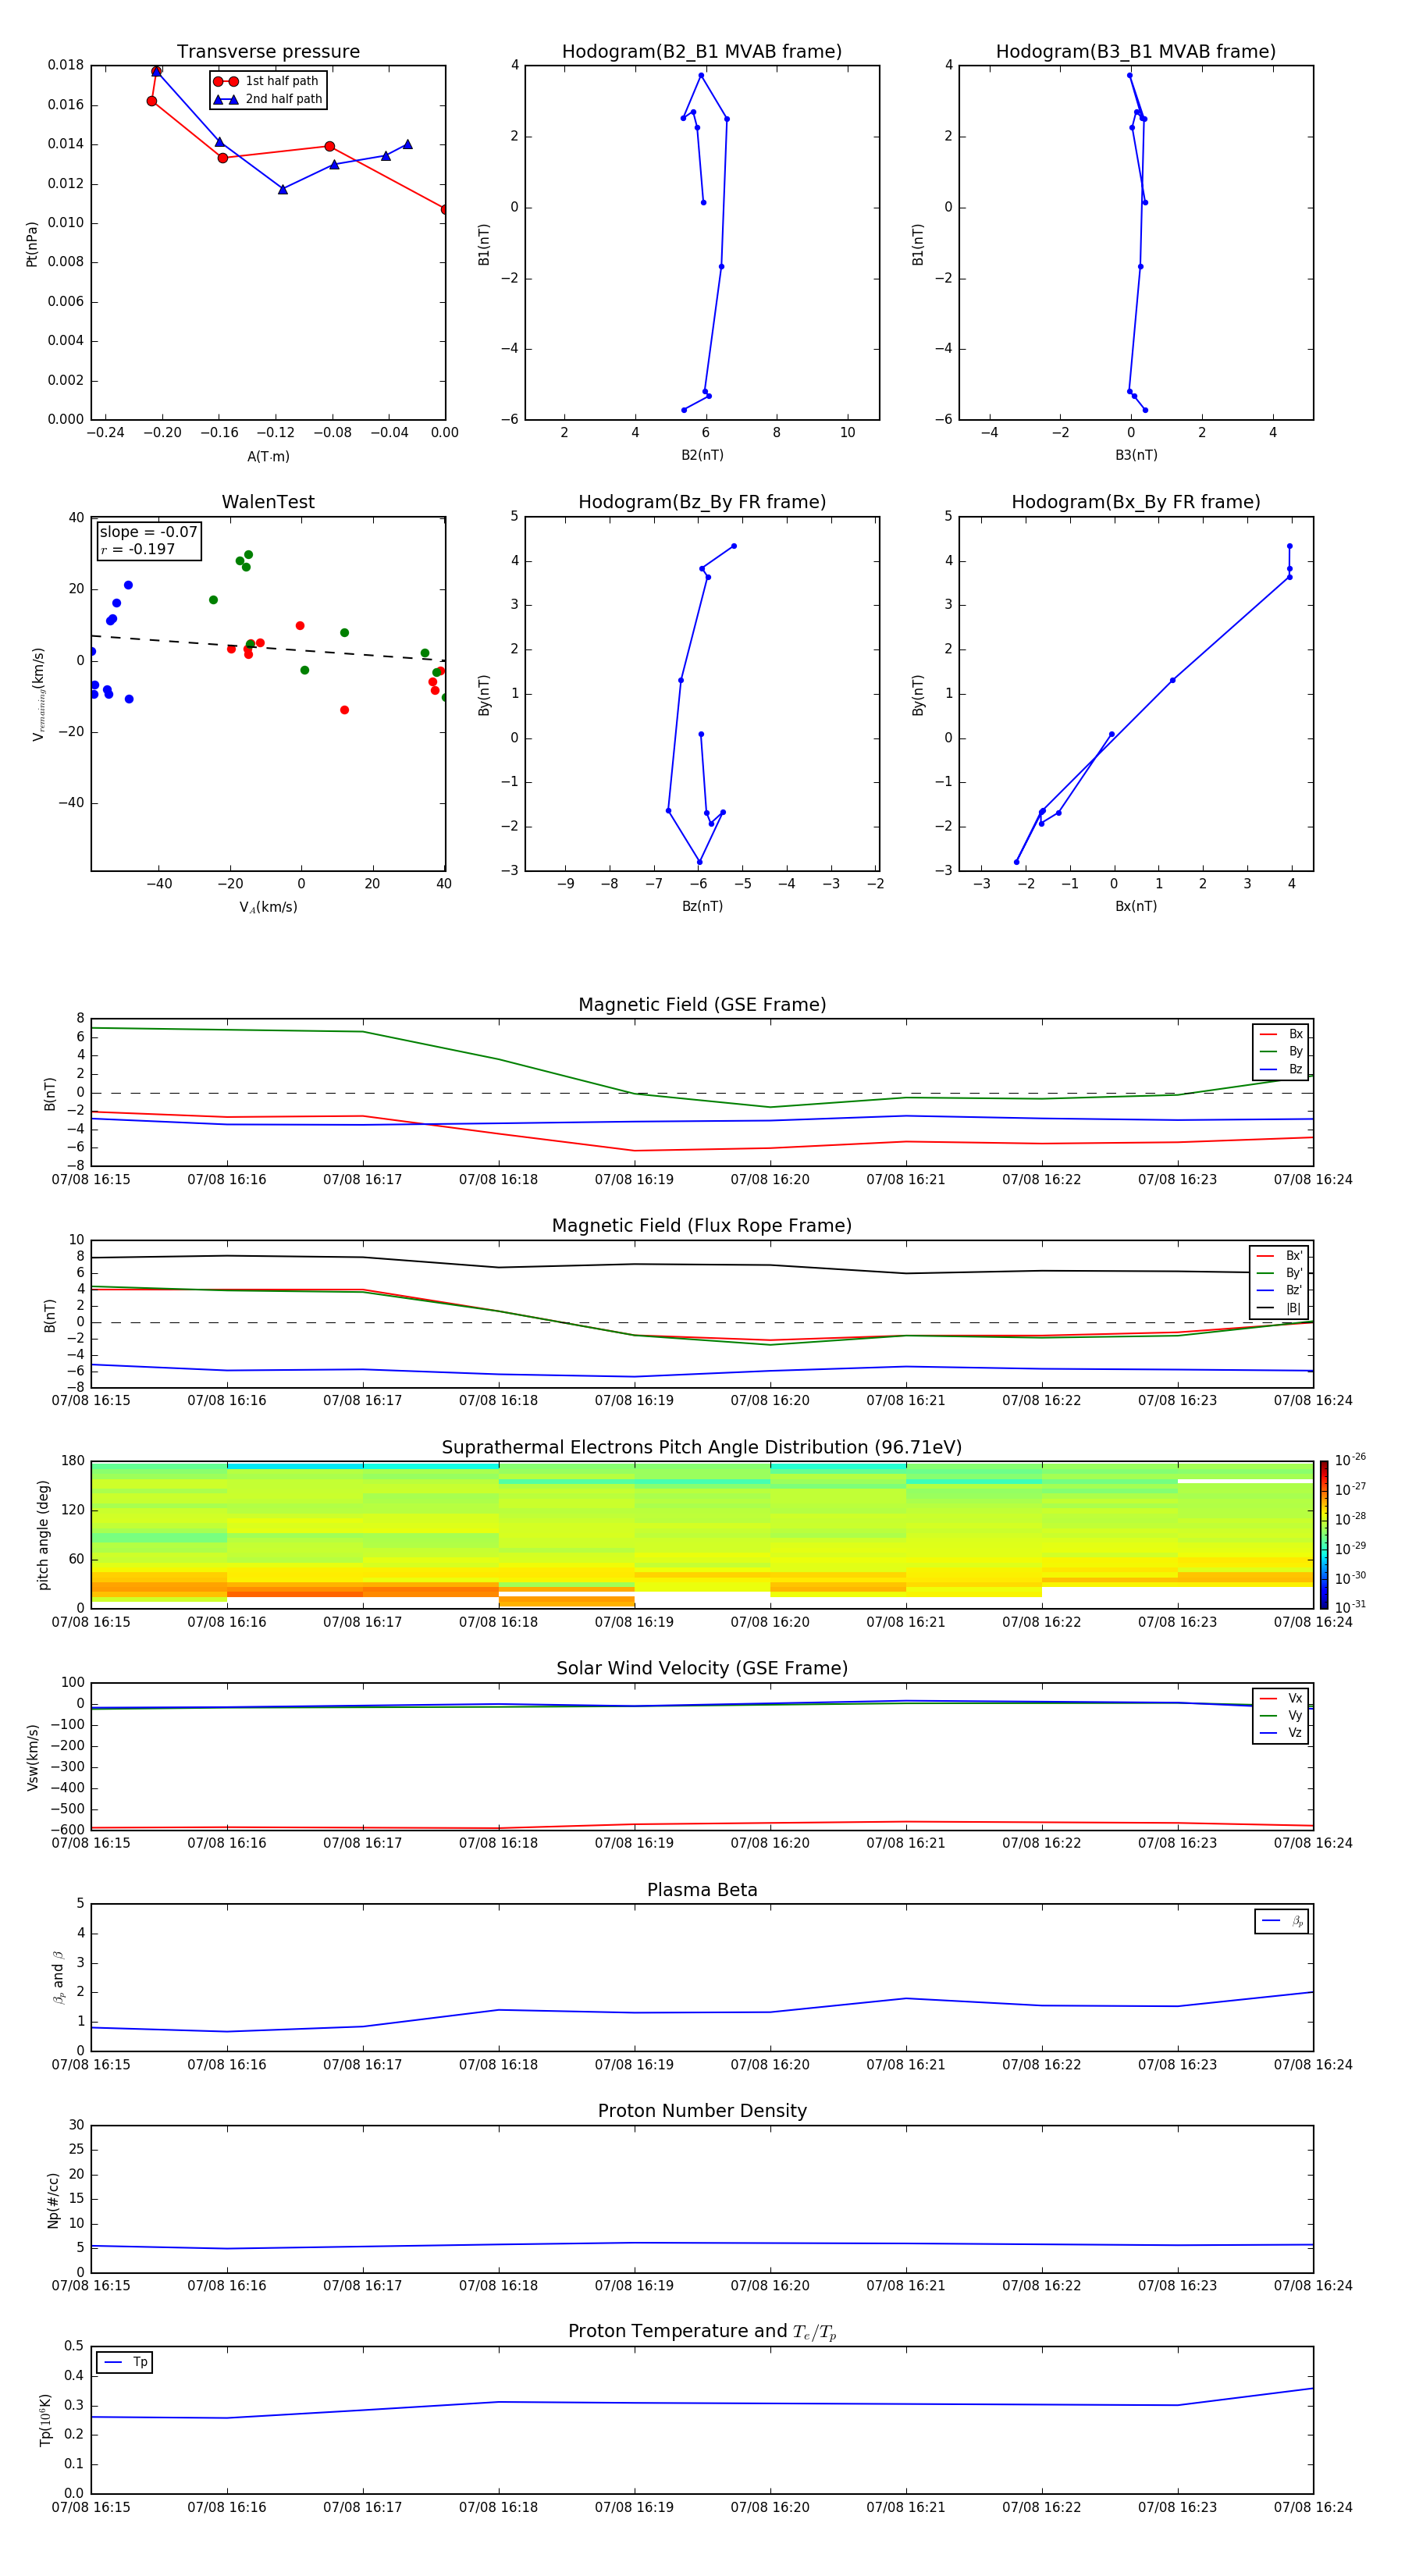Click 'VA(km/s)' axis label in WalenTest
This screenshot has height=2576, width=1405.
click(268, 907)
